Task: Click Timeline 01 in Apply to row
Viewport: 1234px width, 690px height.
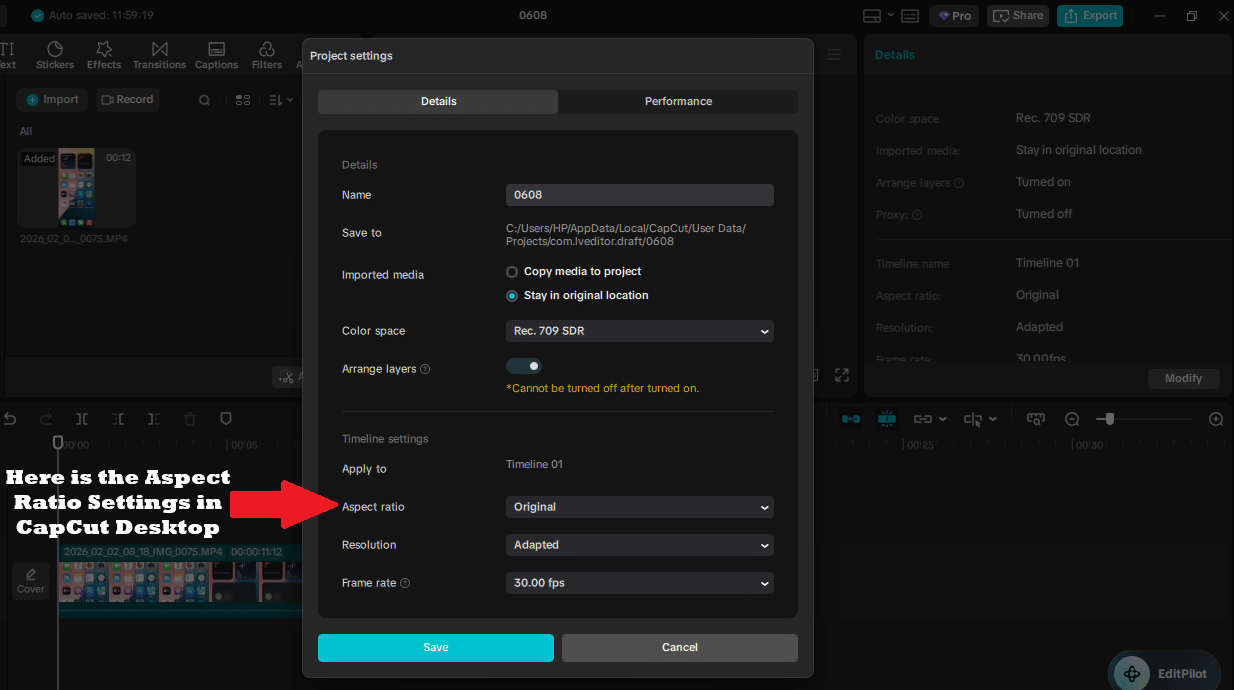Action: click(x=534, y=465)
